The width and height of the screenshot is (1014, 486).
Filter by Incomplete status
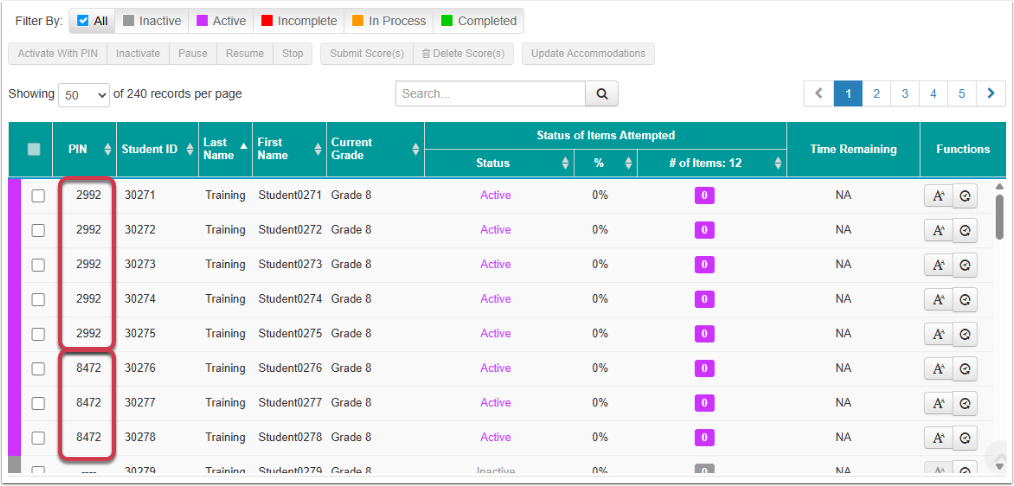[x=299, y=21]
